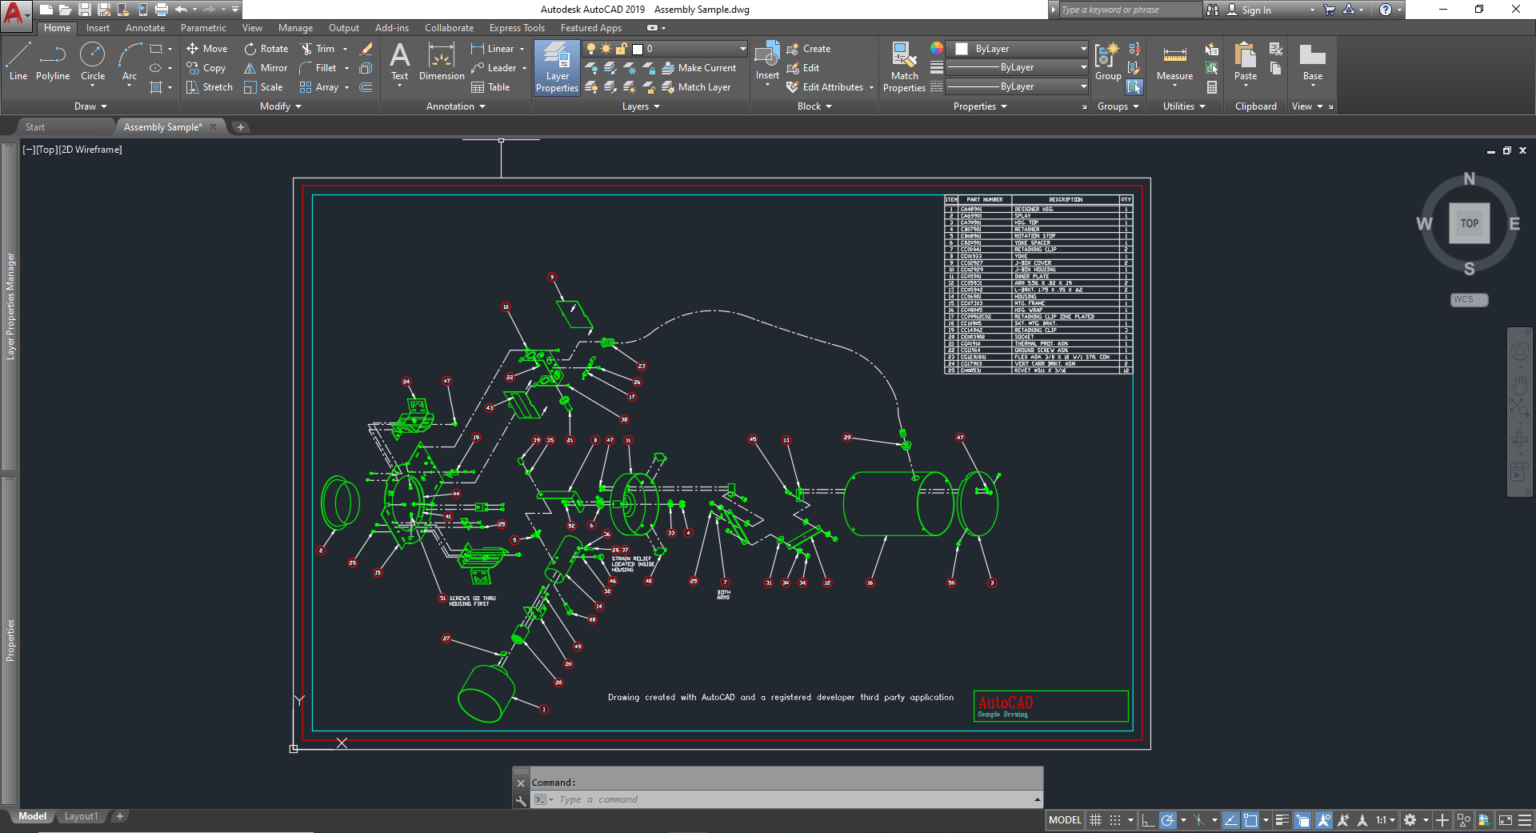Click the Mirror tool
The width and height of the screenshot is (1536, 833).
(265, 68)
